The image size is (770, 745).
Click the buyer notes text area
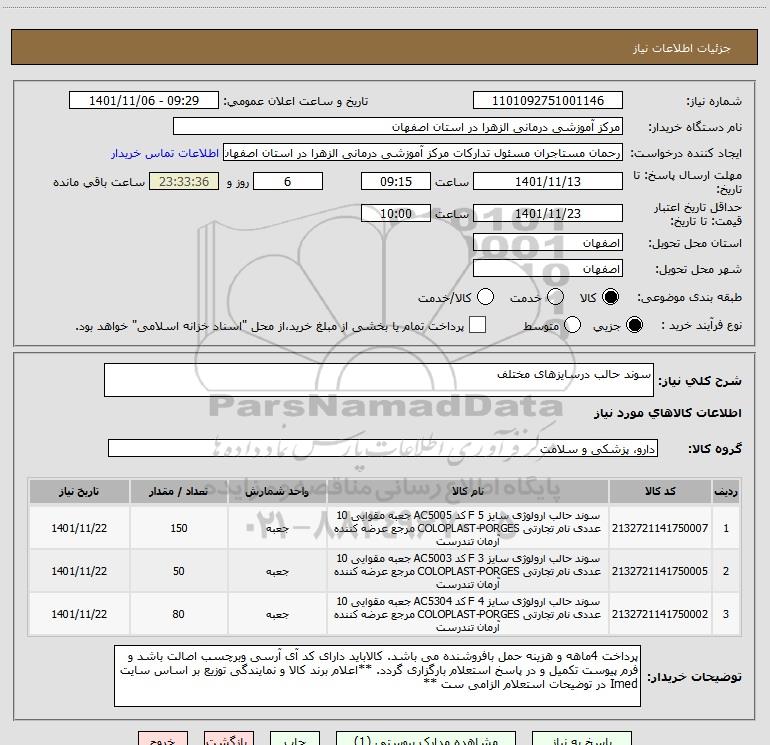pyautogui.click(x=377, y=676)
